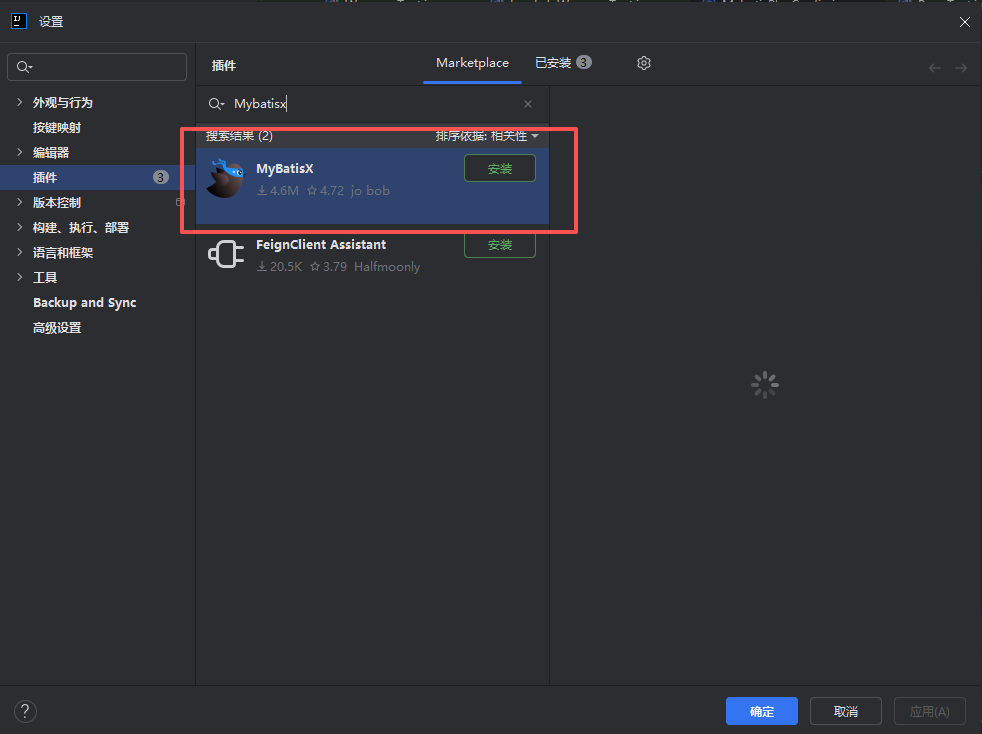Select 按键映射 in the settings tree

pyautogui.click(x=57, y=128)
